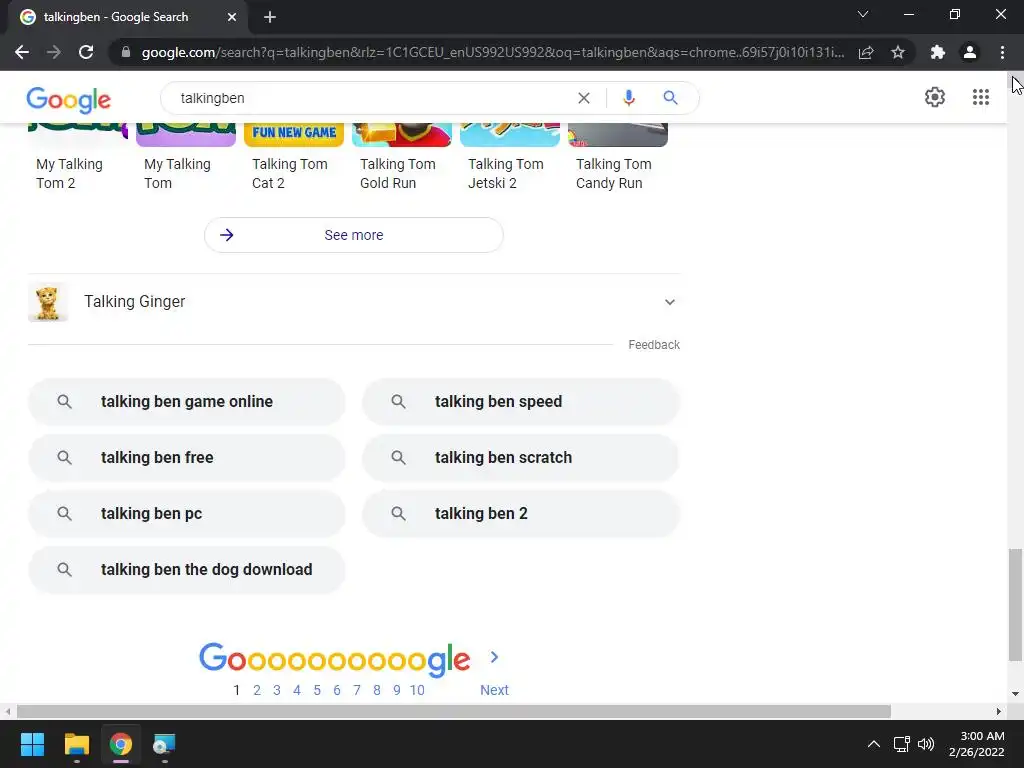Click the padlock site info icon

point(126,52)
